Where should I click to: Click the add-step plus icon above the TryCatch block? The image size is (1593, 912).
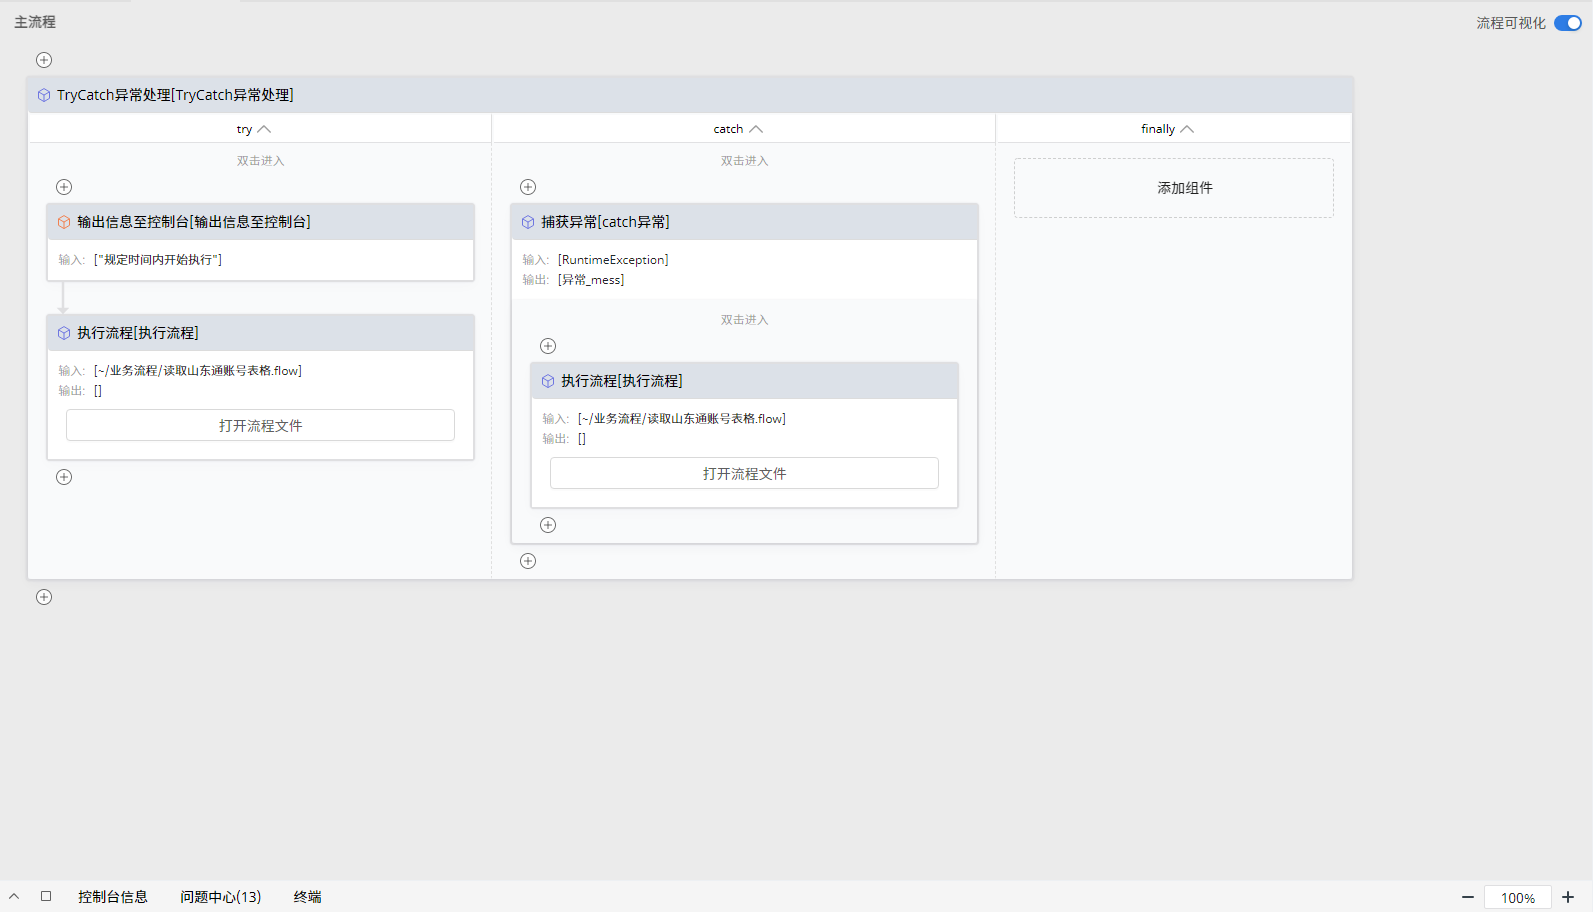(44, 60)
